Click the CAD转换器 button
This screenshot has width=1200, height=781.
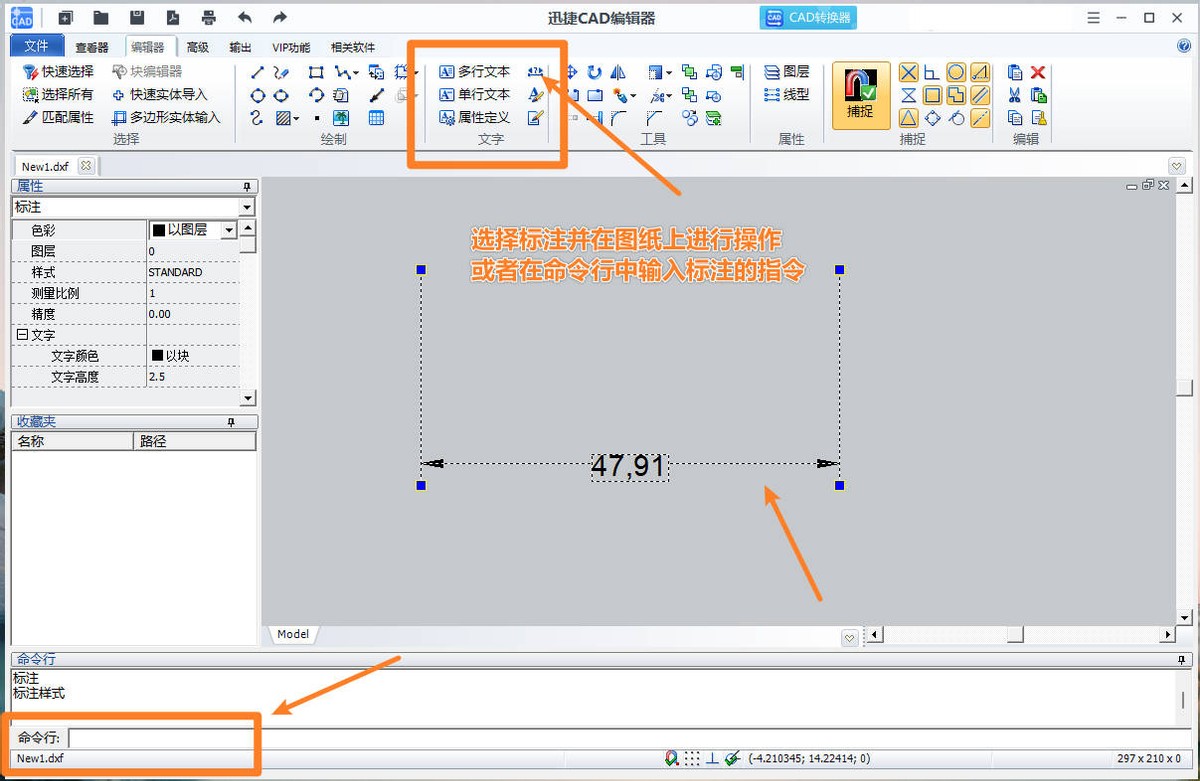tap(809, 18)
